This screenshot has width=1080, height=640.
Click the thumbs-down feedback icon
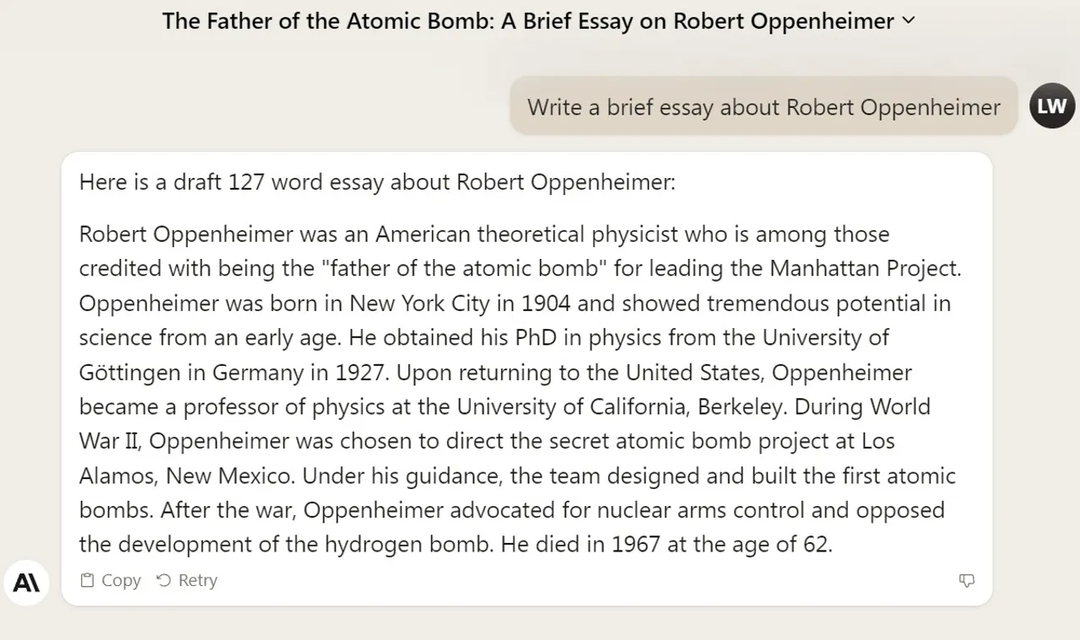(966, 580)
